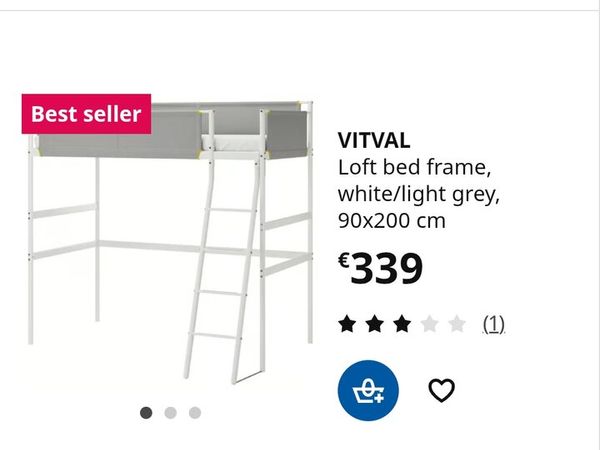
Task: Click the first filled rating star
Action: click(x=347, y=324)
